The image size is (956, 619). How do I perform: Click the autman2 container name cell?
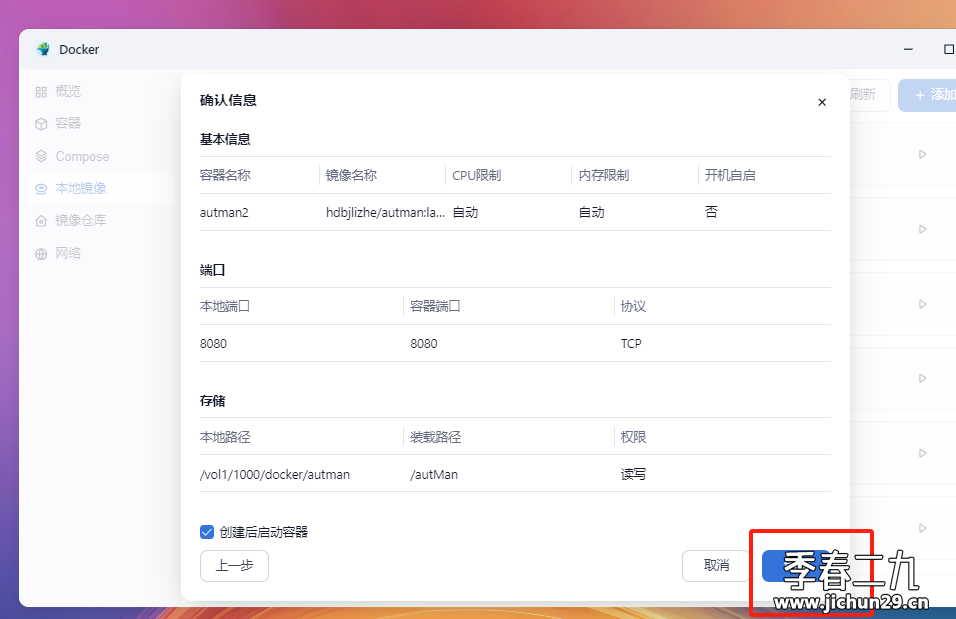tap(224, 213)
